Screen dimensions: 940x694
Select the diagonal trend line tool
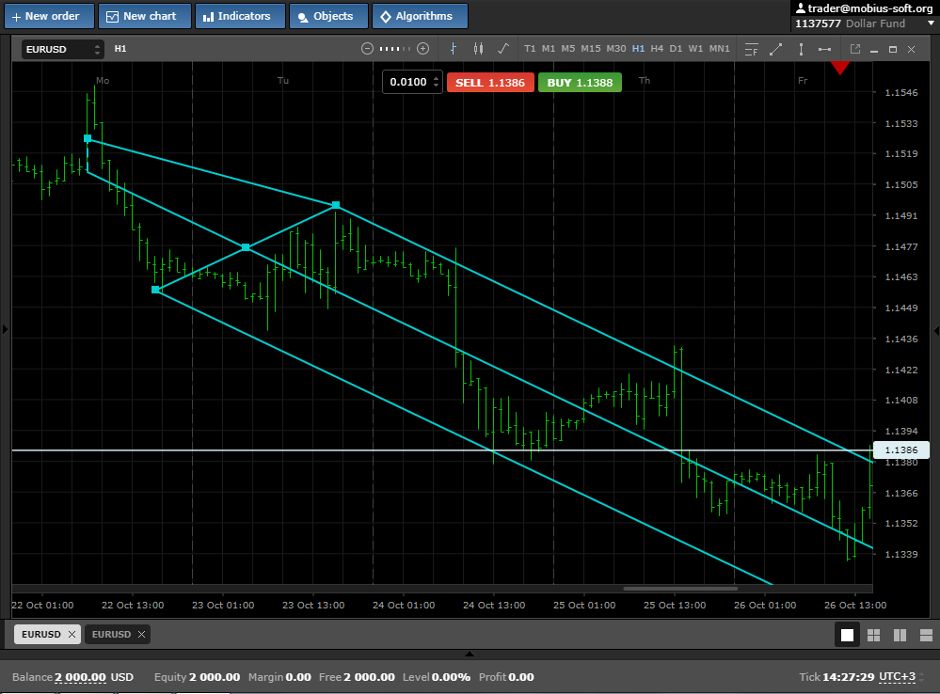click(x=776, y=48)
